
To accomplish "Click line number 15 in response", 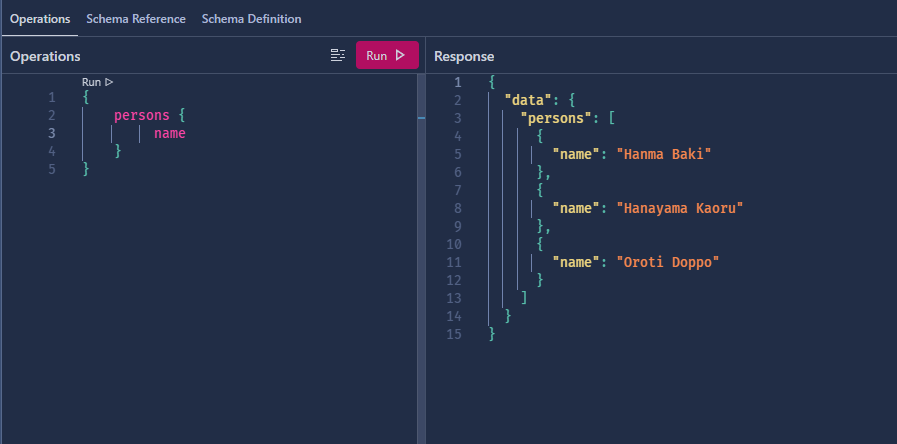I will pos(455,334).
